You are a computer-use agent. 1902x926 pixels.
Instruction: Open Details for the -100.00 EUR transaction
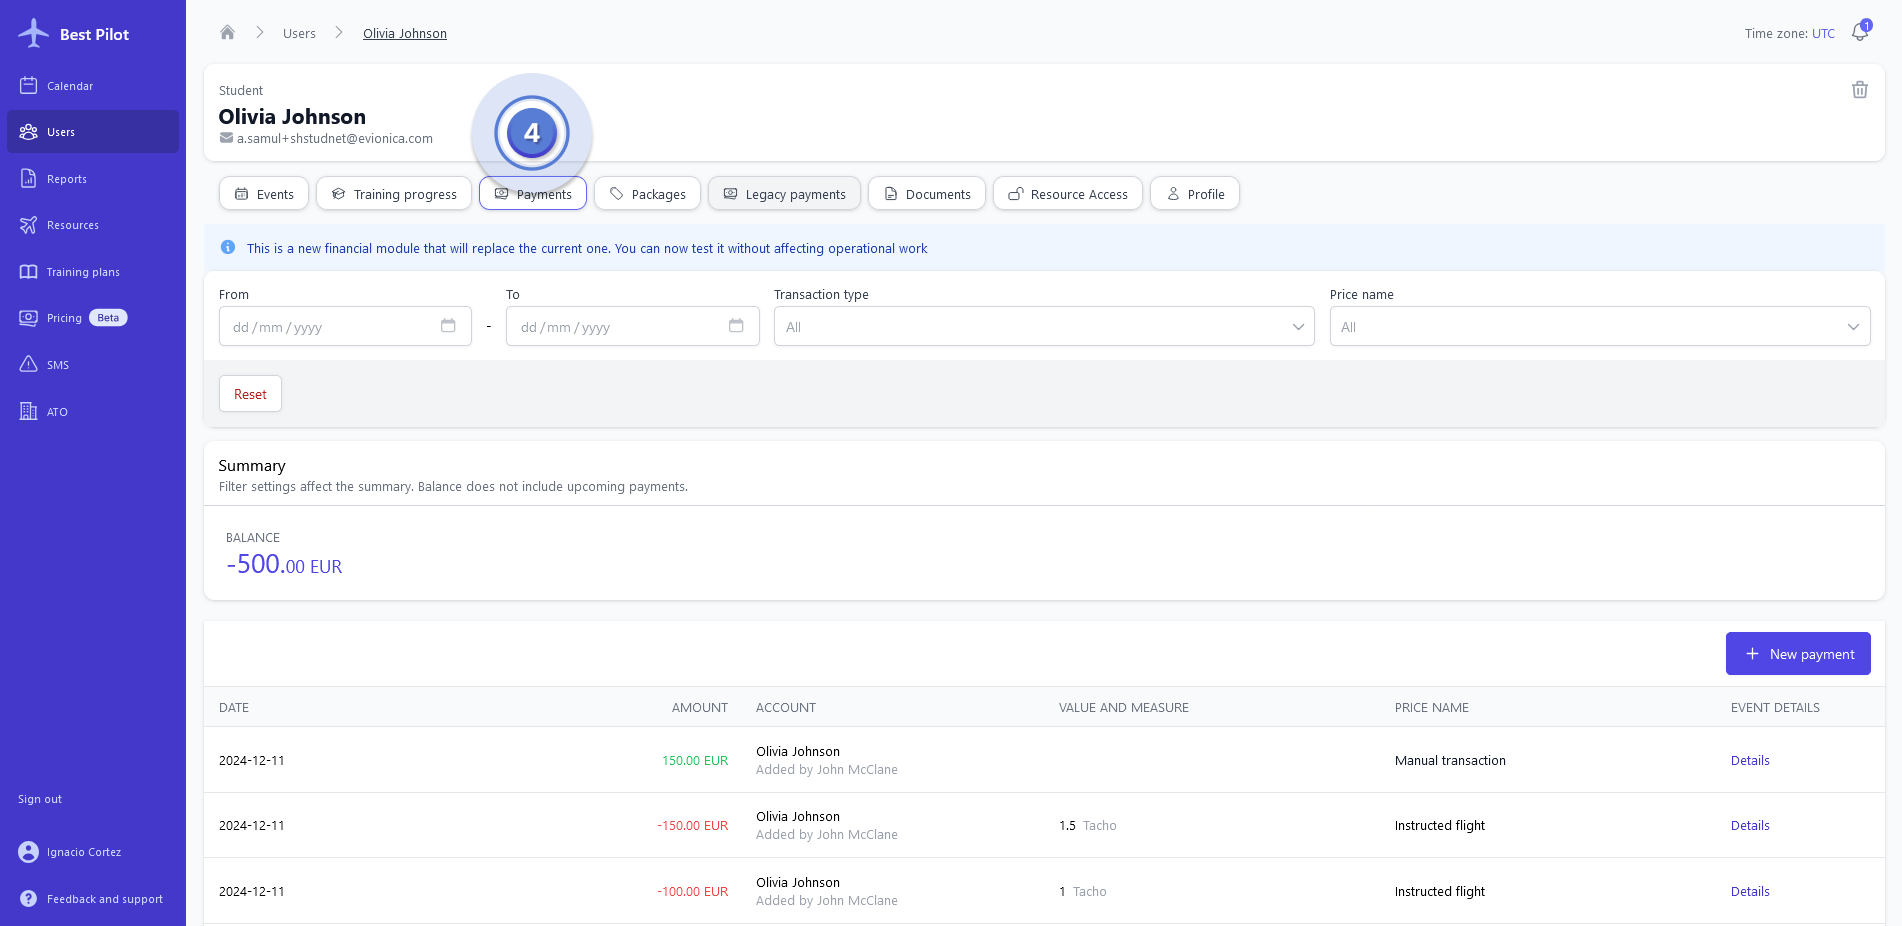point(1750,891)
